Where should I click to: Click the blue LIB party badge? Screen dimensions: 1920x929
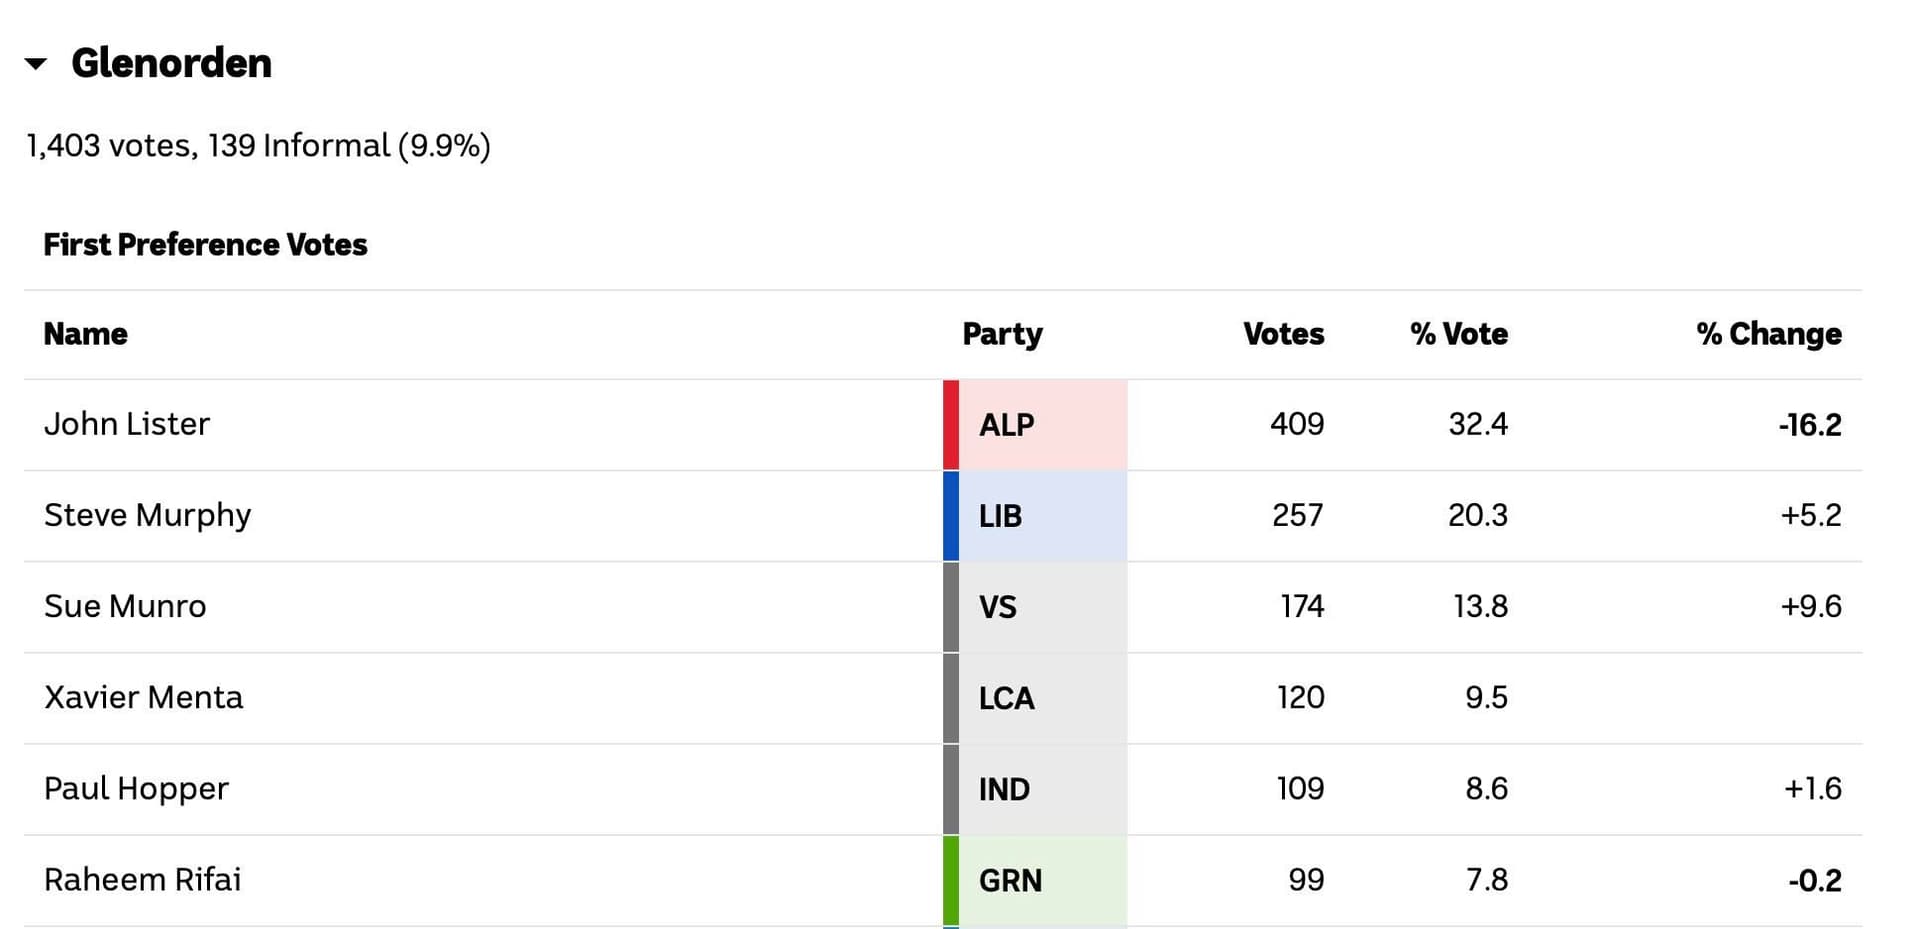point(1034,516)
